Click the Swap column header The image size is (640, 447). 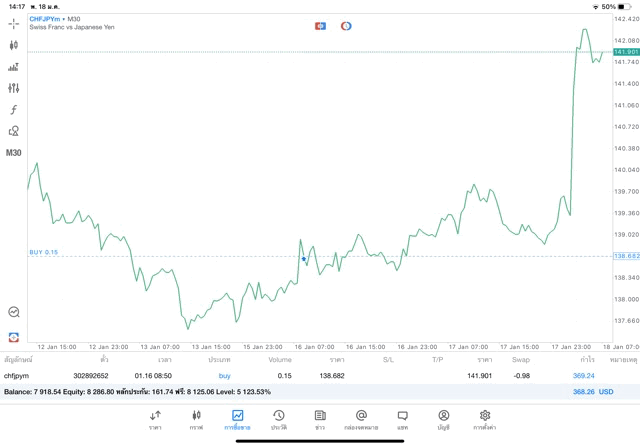[521, 360]
